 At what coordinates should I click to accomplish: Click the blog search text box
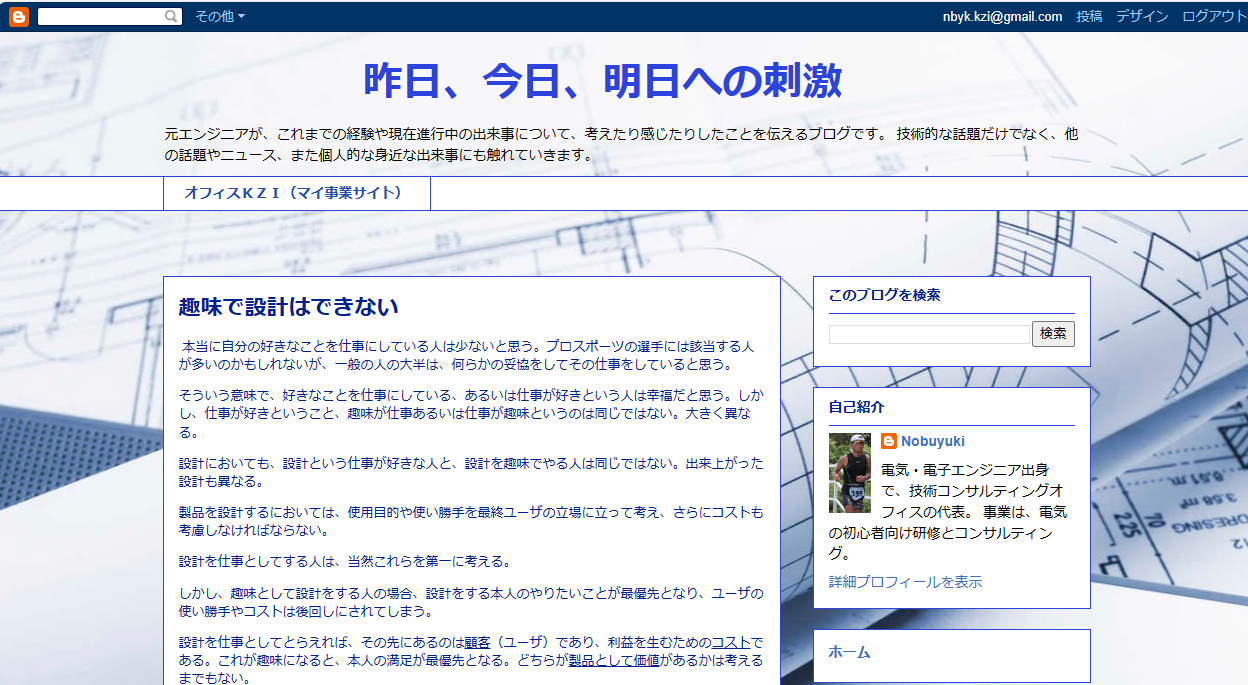928,334
